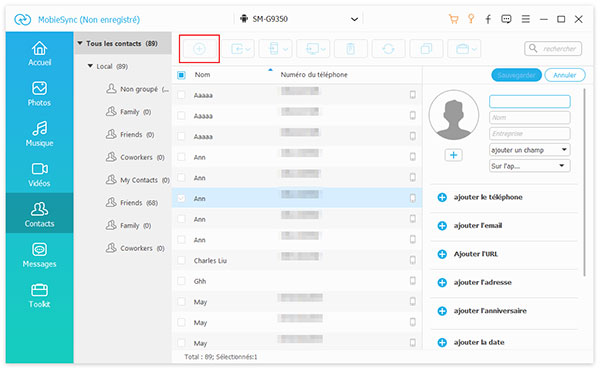Click Ajouter l'URL

476,254
